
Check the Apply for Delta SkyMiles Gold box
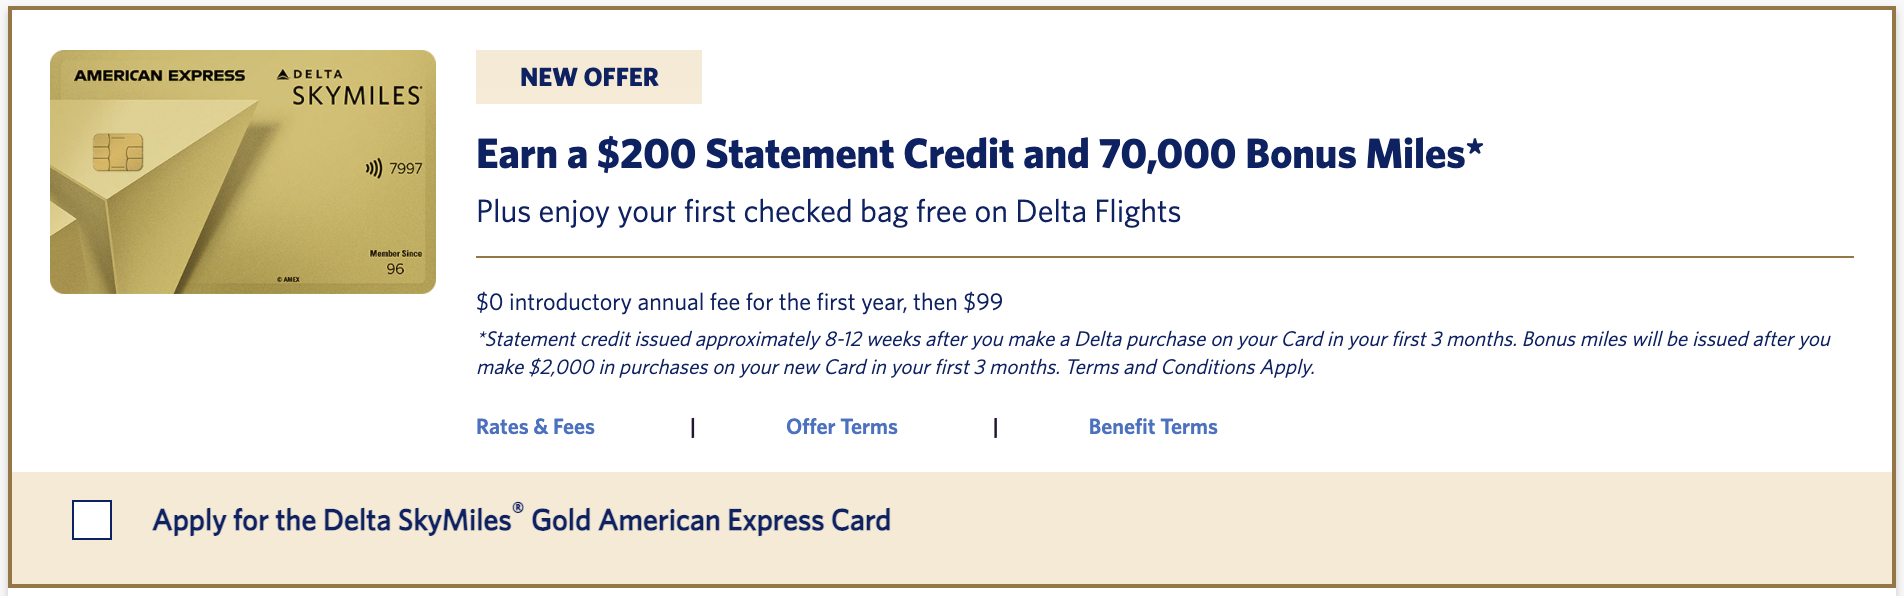(92, 520)
